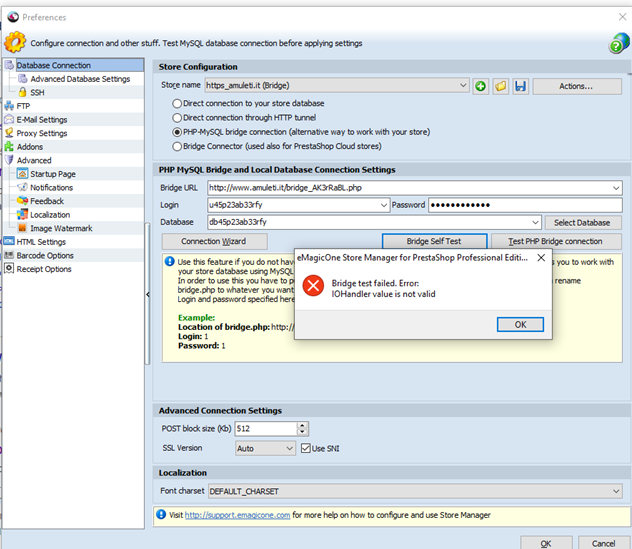Open the Proxy Settings page

point(42,133)
